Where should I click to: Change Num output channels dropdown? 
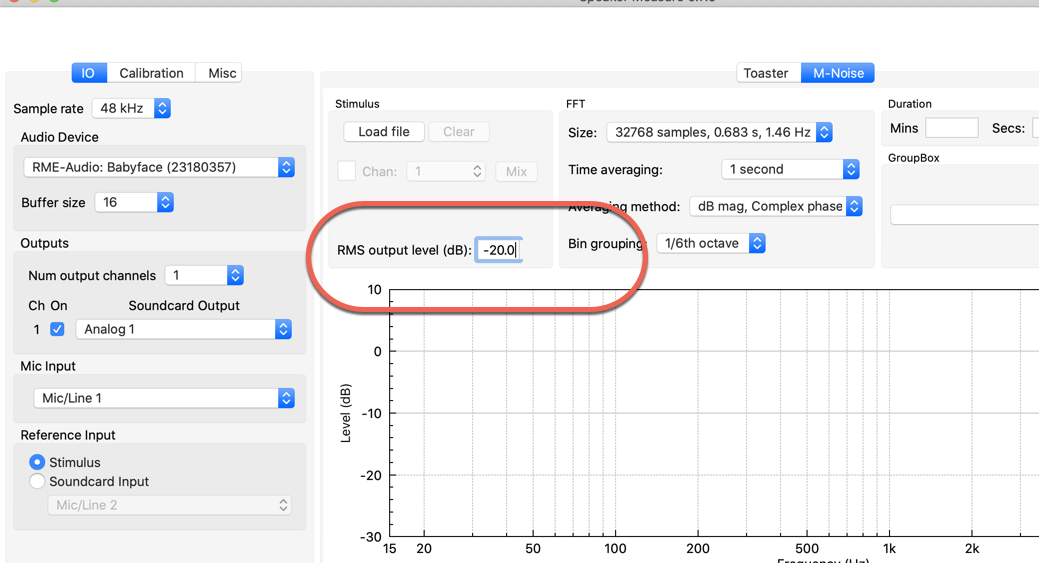204,275
